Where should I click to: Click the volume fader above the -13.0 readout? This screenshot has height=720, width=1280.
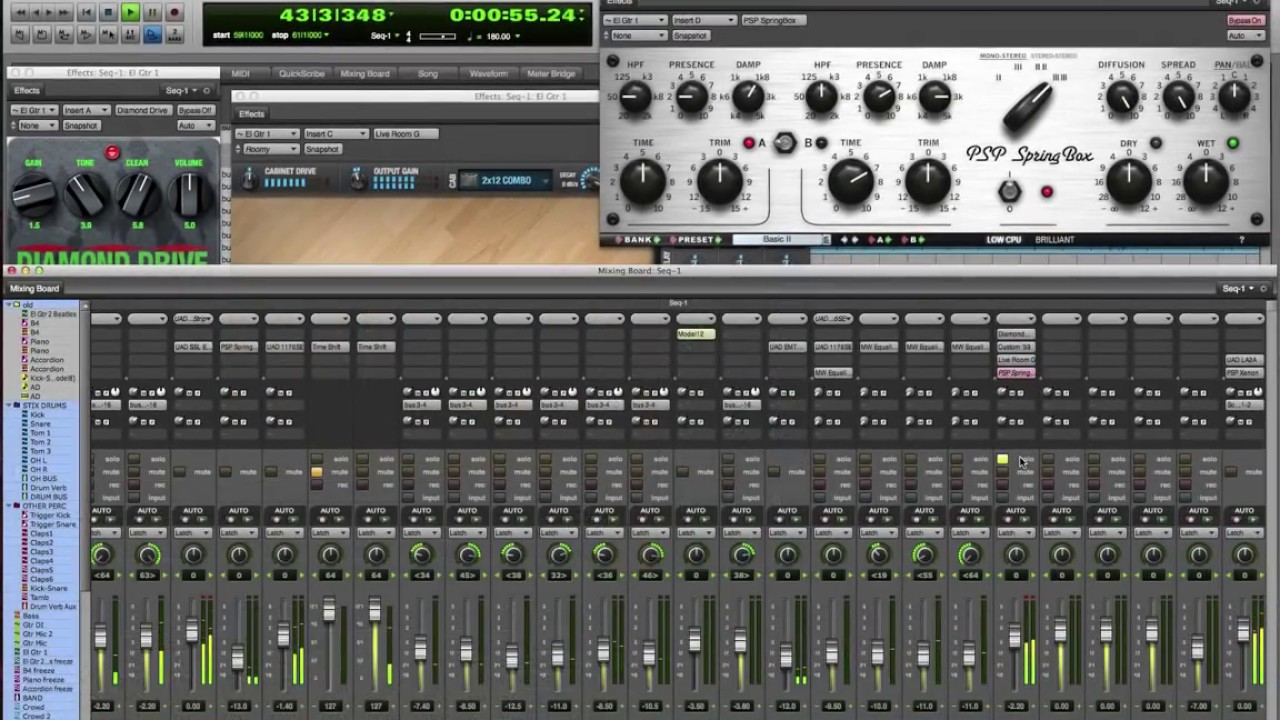click(x=238, y=657)
